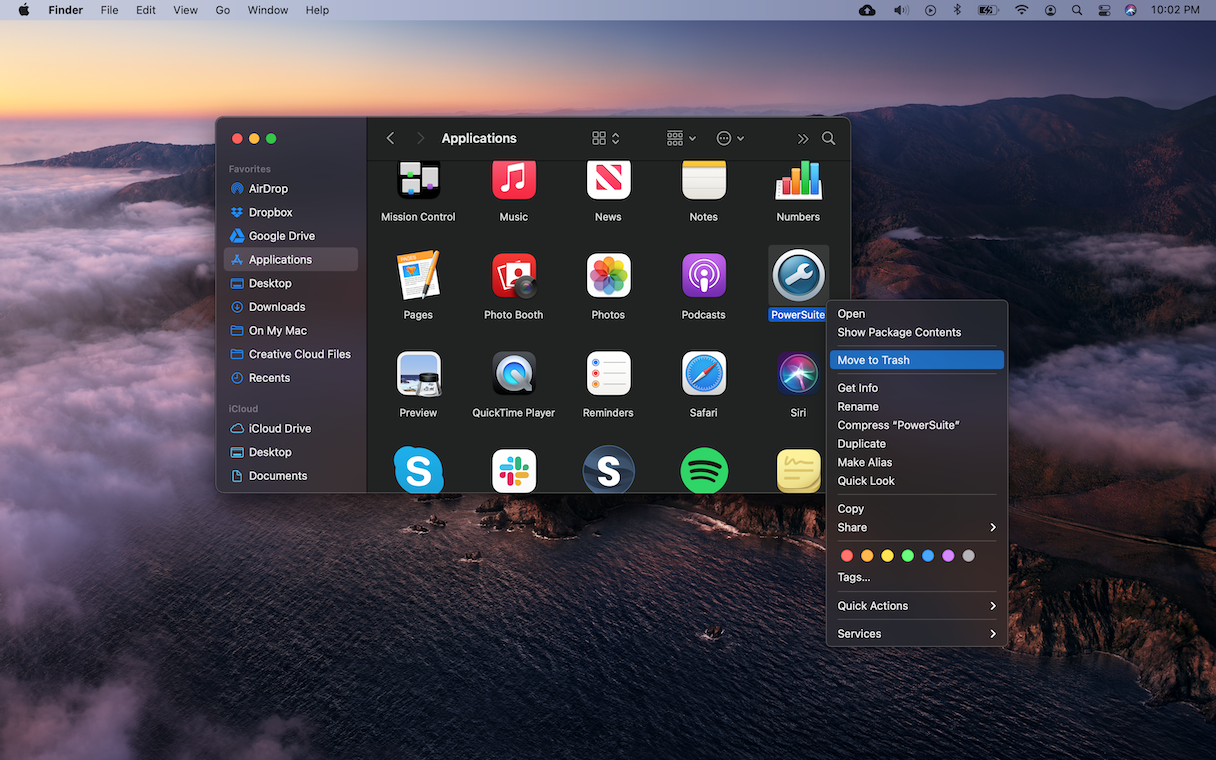Viewport: 1216px width, 760px height.
Task: Click the 10:02 PM clock
Action: 1176,10
